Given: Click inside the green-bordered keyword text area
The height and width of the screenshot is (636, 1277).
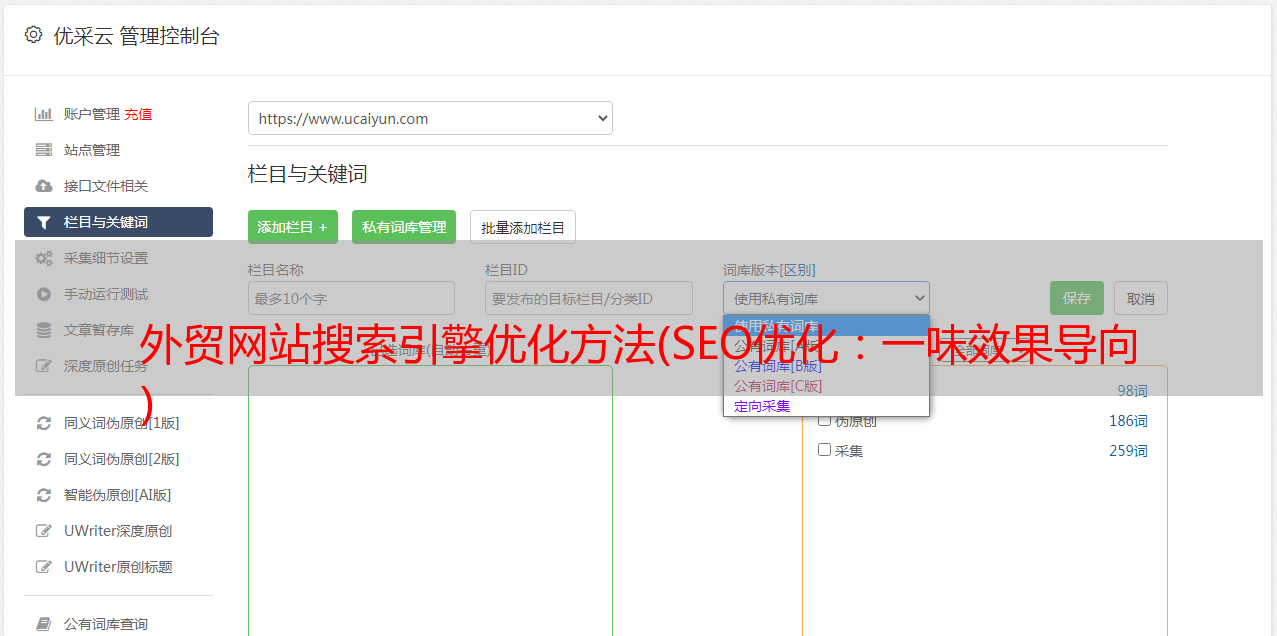Looking at the screenshot, I should pyautogui.click(x=430, y=500).
